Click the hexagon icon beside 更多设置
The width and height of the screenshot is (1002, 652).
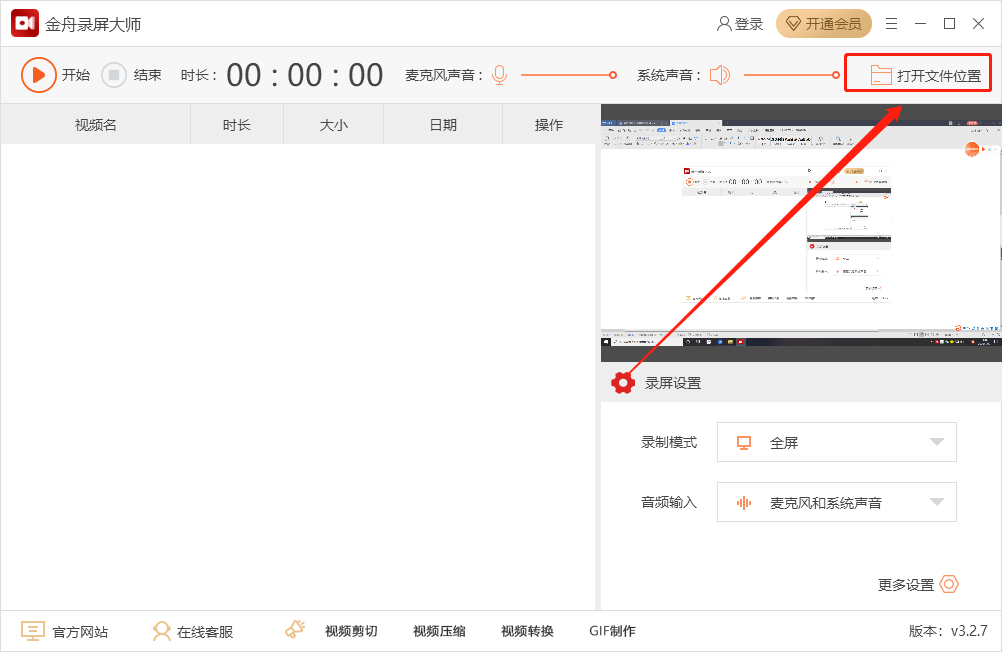click(x=949, y=584)
